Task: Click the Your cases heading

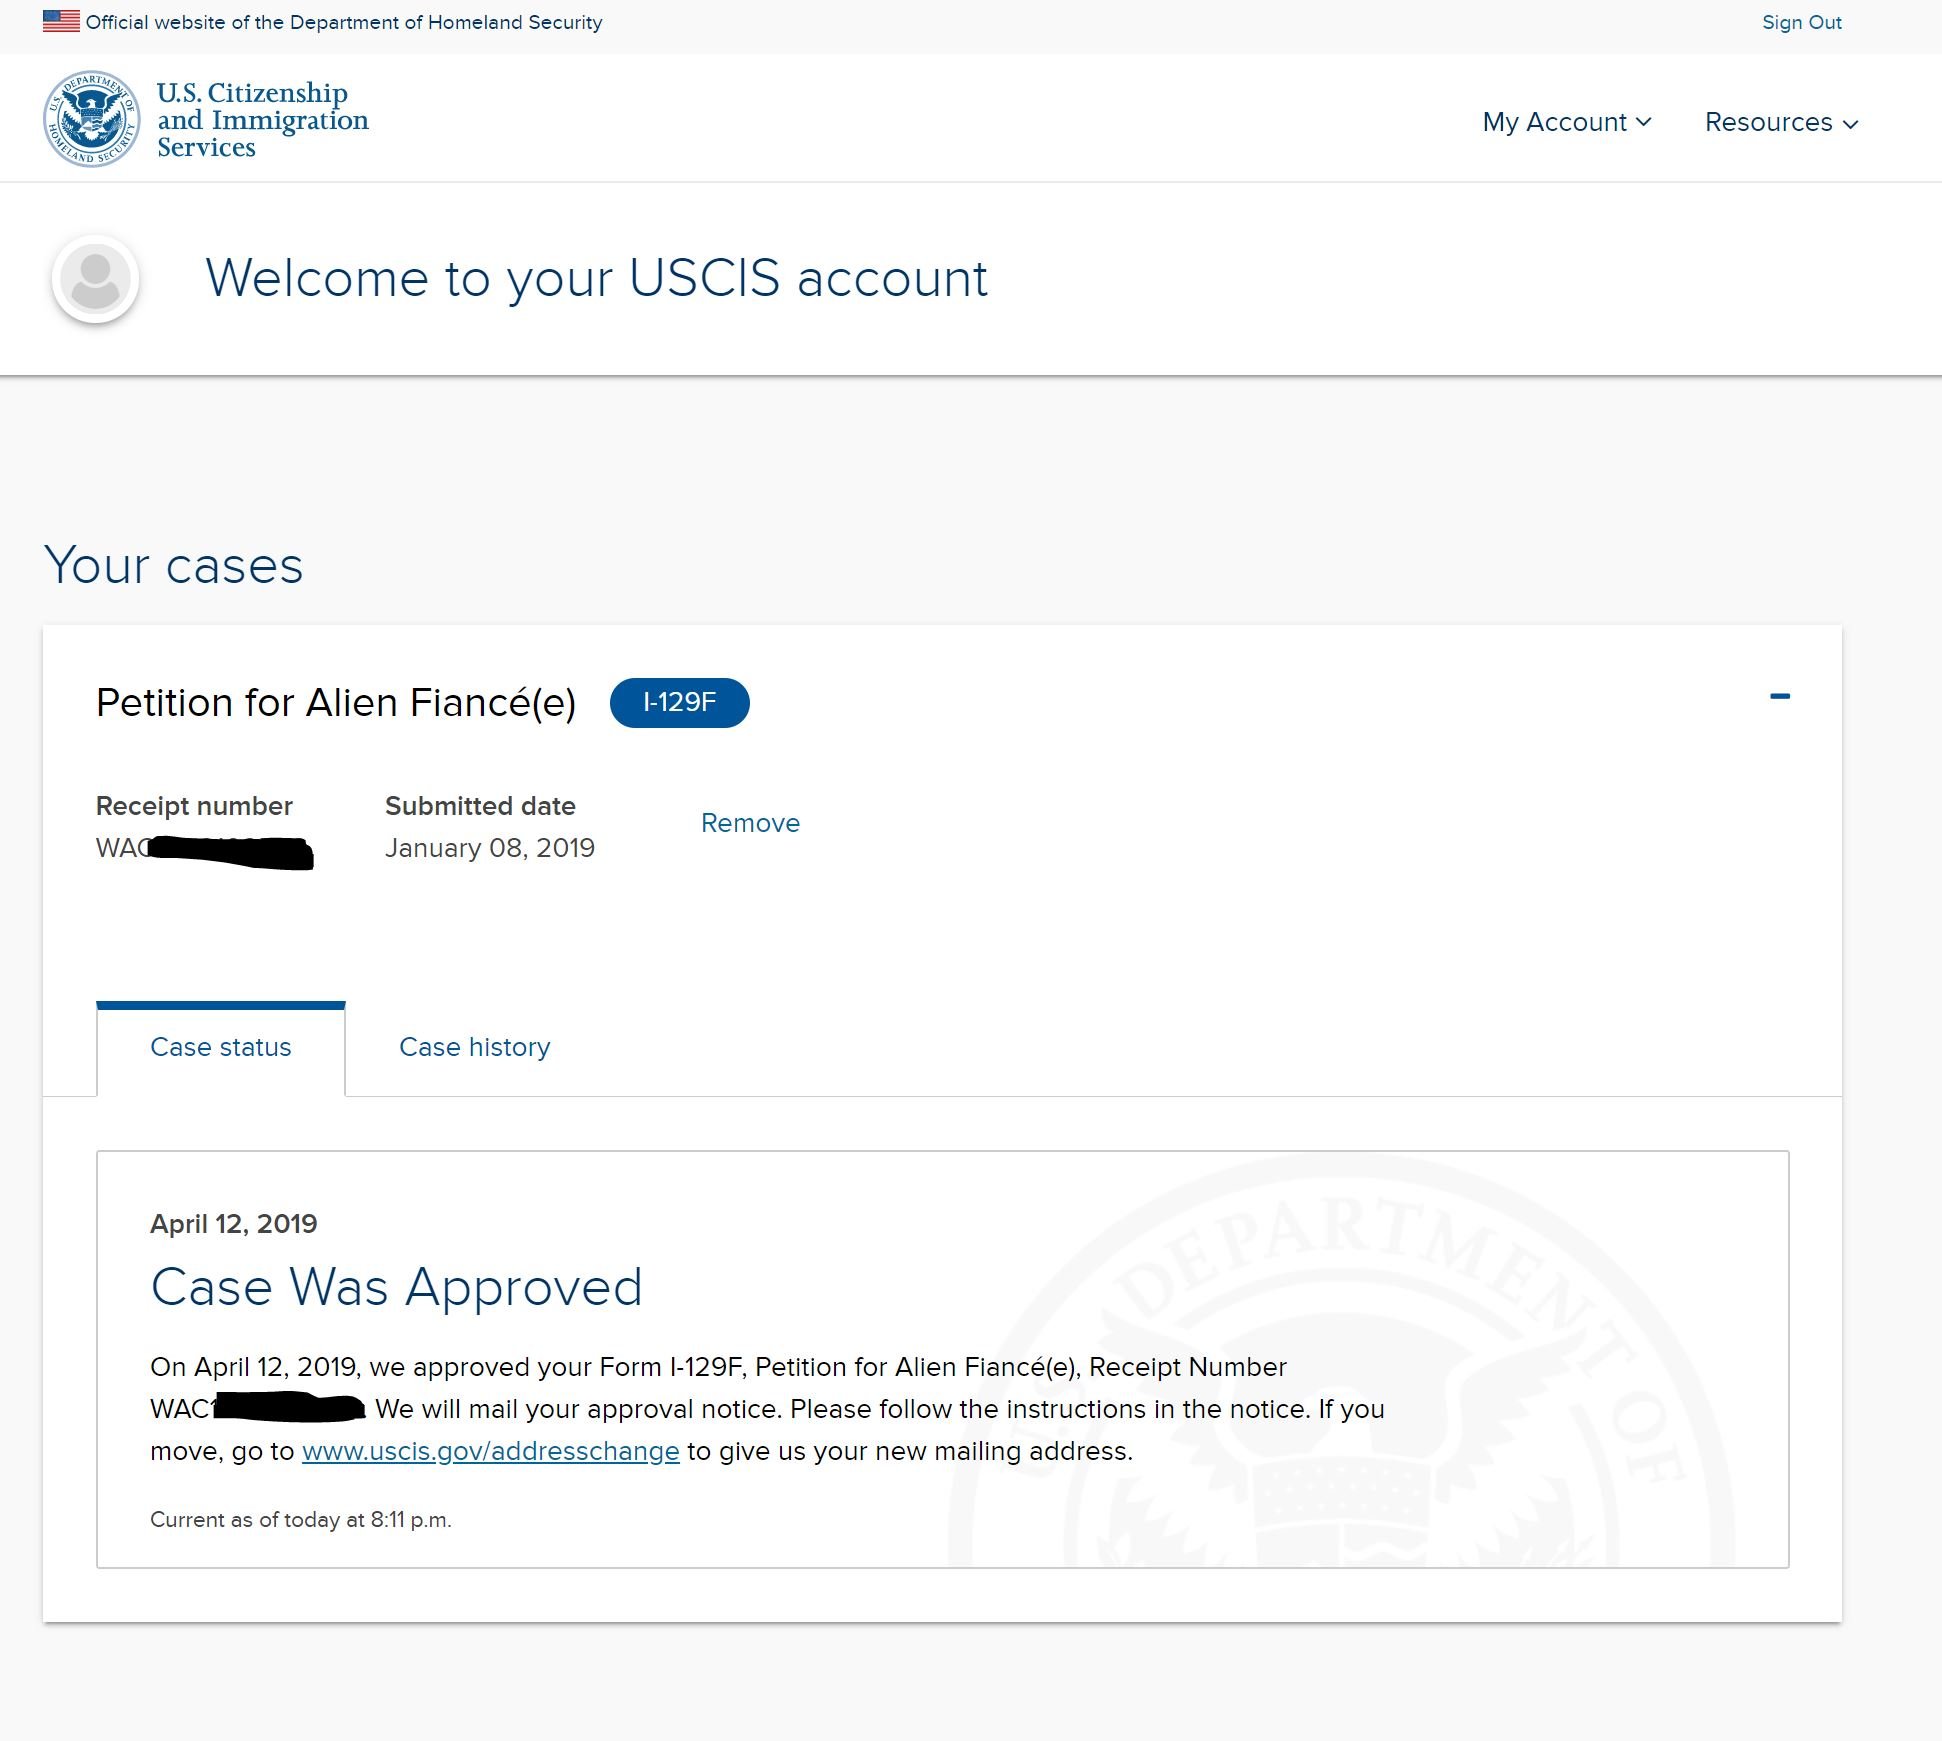Action: click(x=173, y=566)
